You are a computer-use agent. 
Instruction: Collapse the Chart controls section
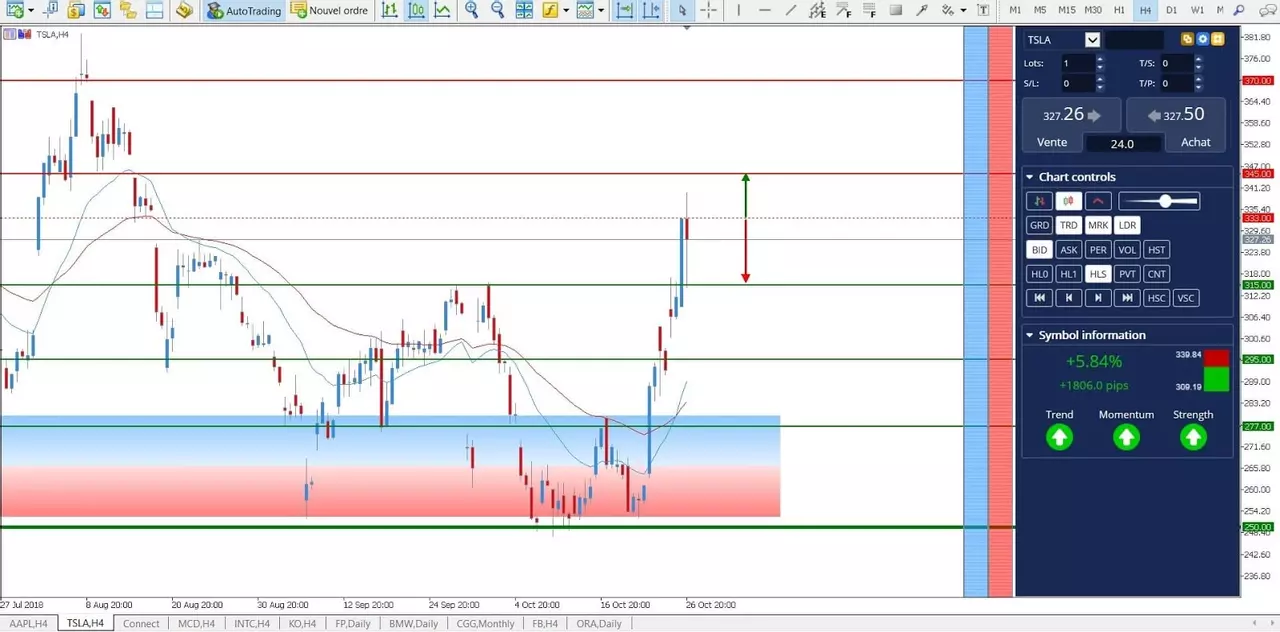1029,177
